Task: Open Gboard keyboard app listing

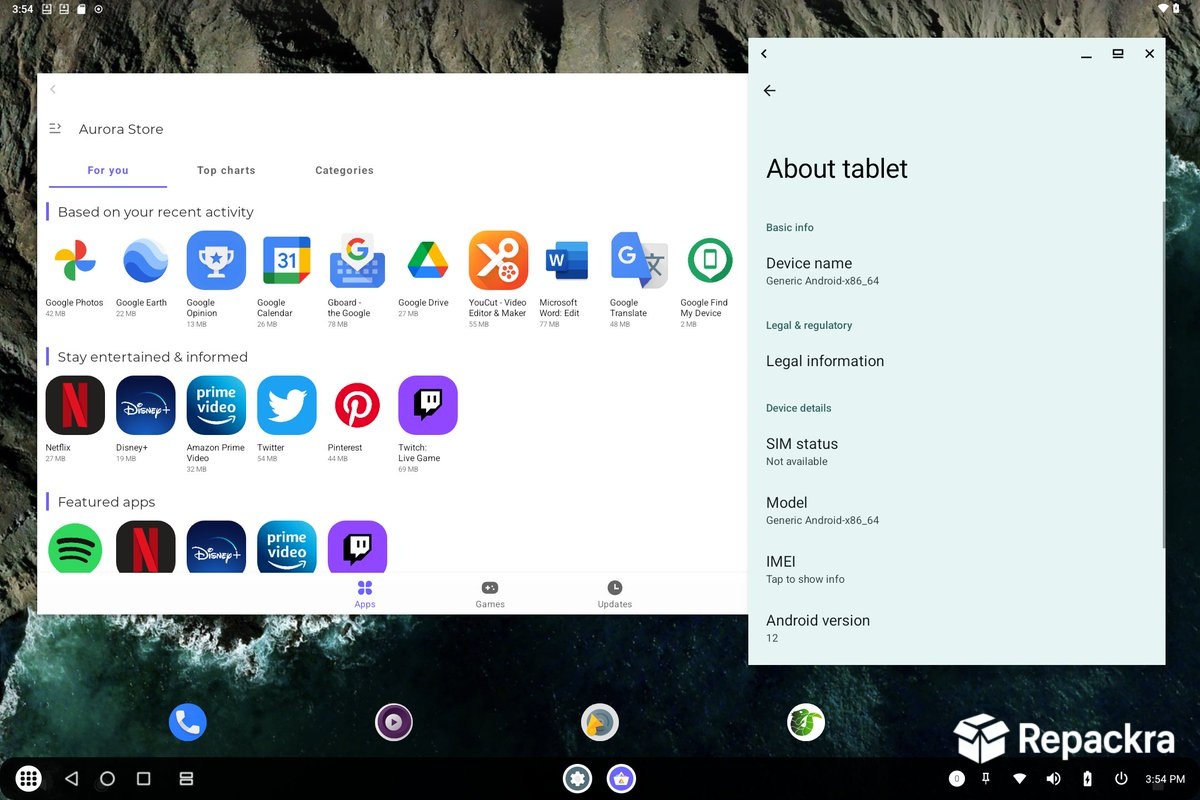Action: click(x=357, y=261)
